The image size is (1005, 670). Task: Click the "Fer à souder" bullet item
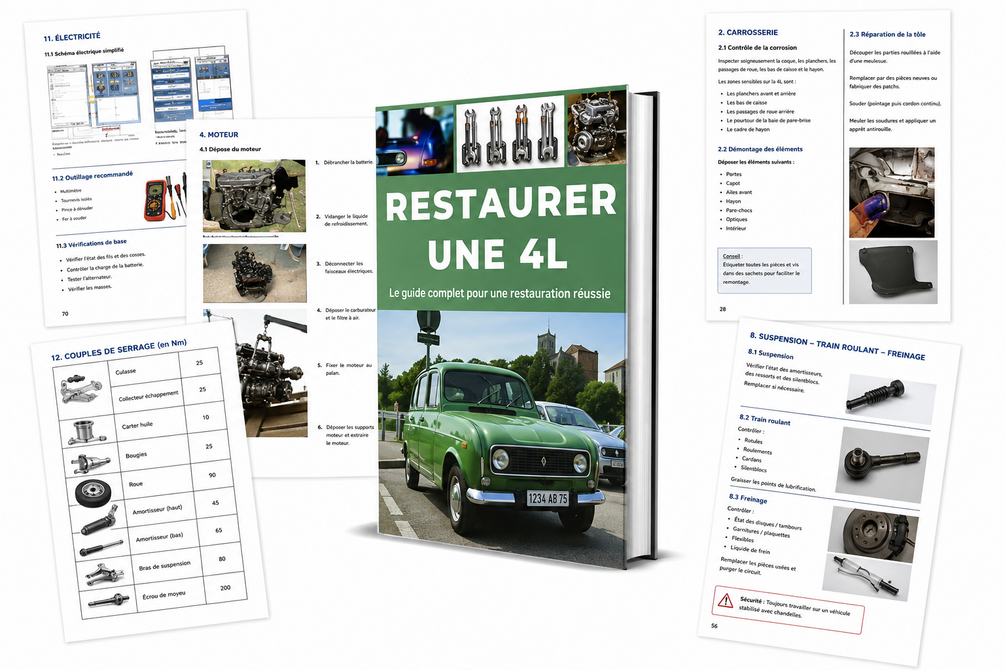click(x=74, y=219)
